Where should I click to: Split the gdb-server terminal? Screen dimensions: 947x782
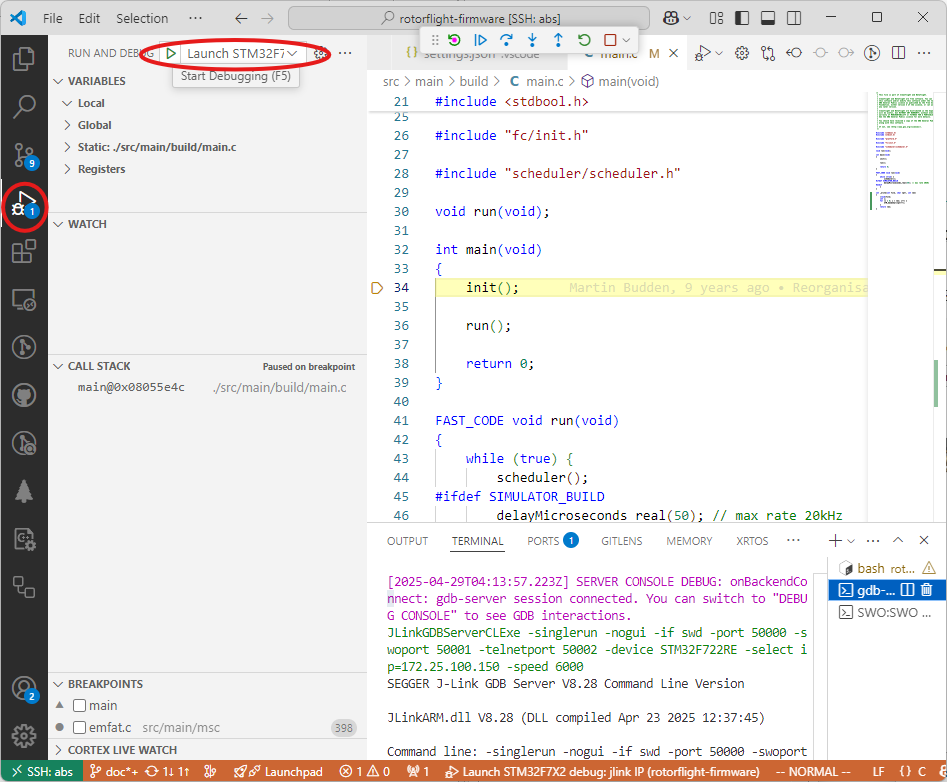[x=907, y=590]
